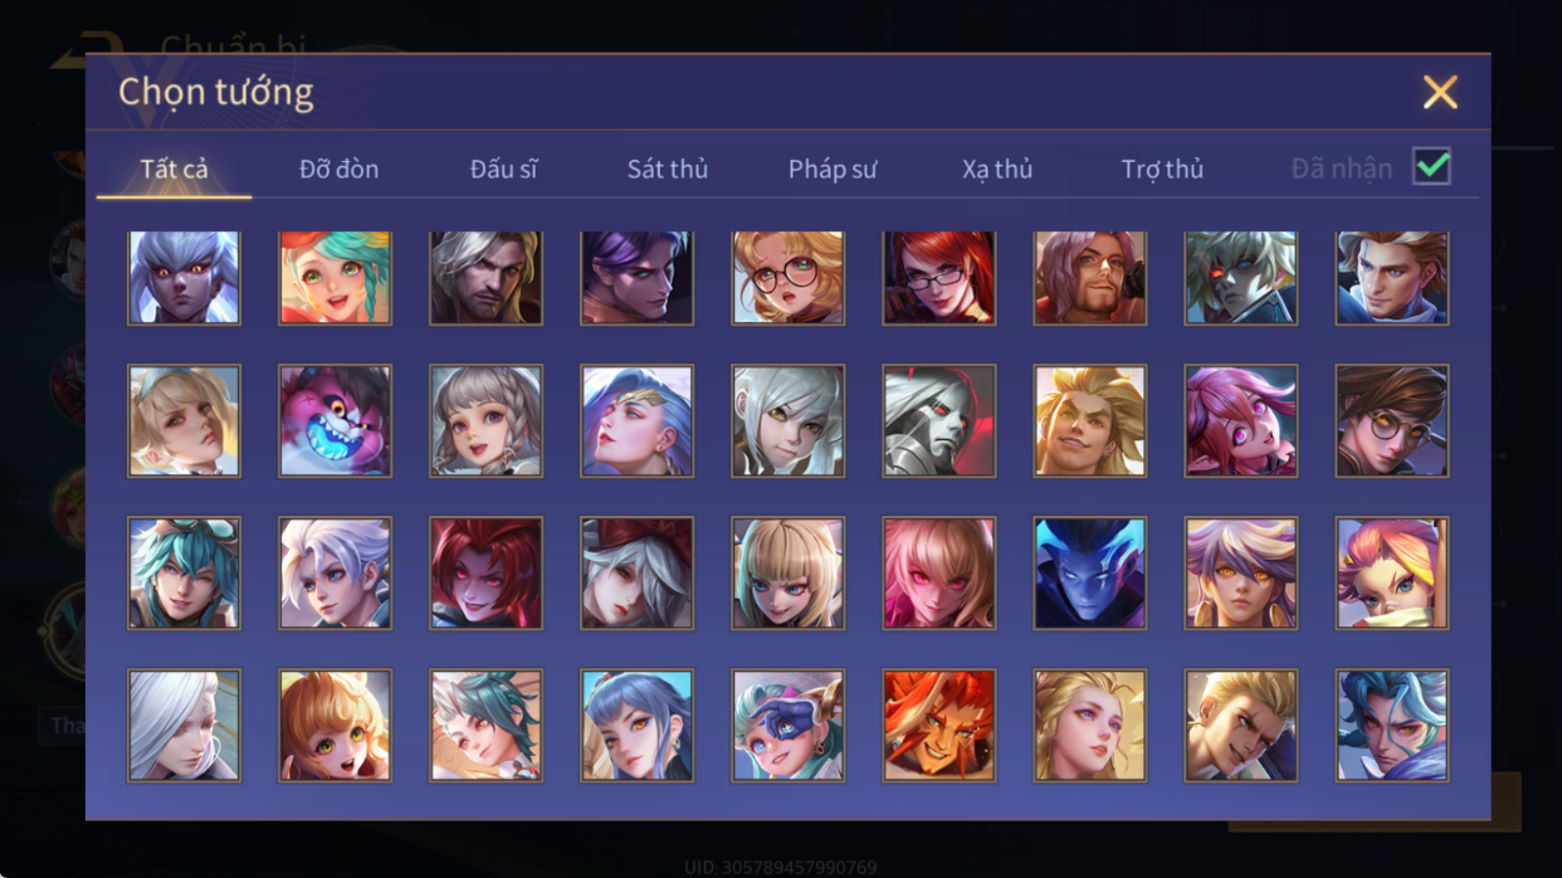Open the Đấu sĩ tab
The height and width of the screenshot is (878, 1562).
504,169
